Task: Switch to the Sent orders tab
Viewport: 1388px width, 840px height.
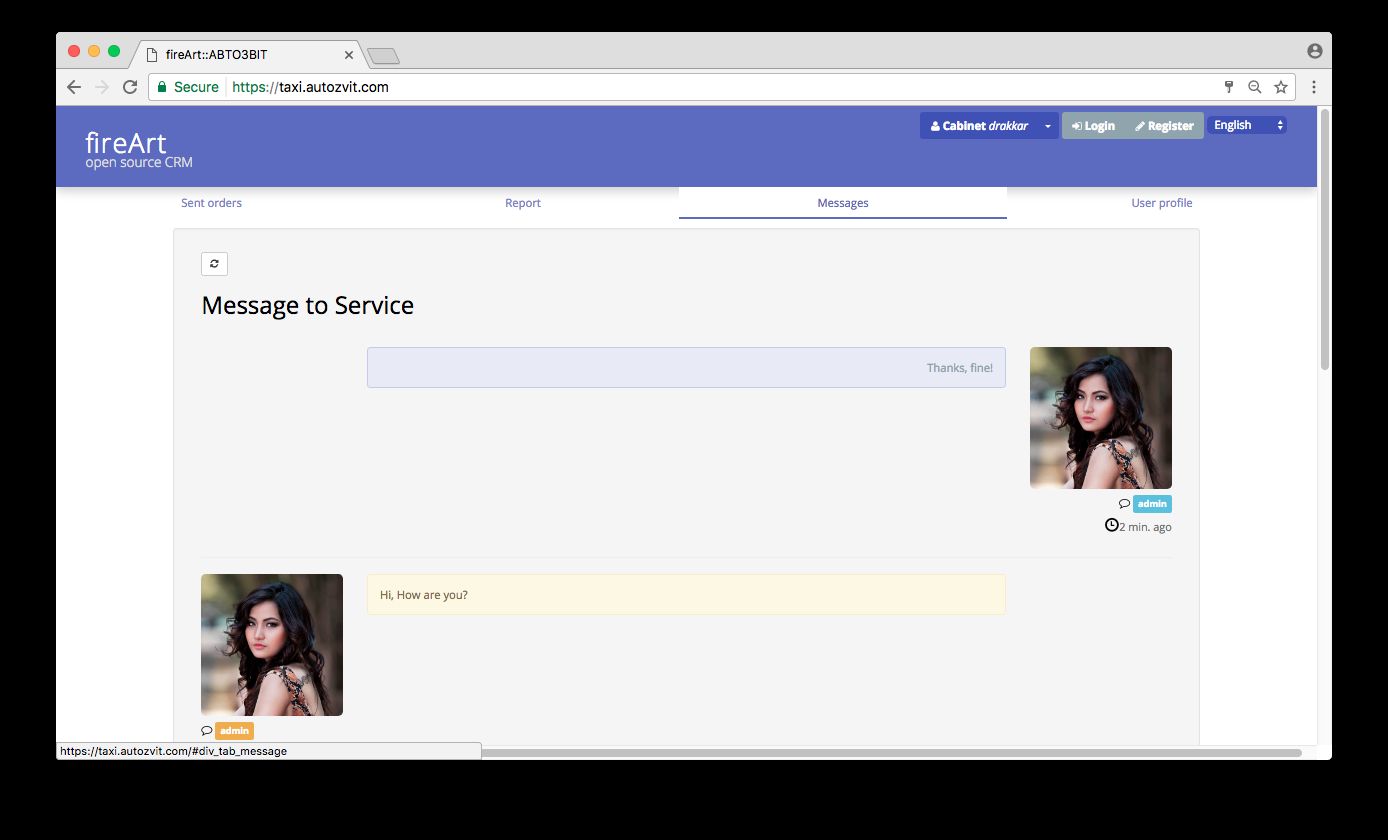Action: point(211,203)
